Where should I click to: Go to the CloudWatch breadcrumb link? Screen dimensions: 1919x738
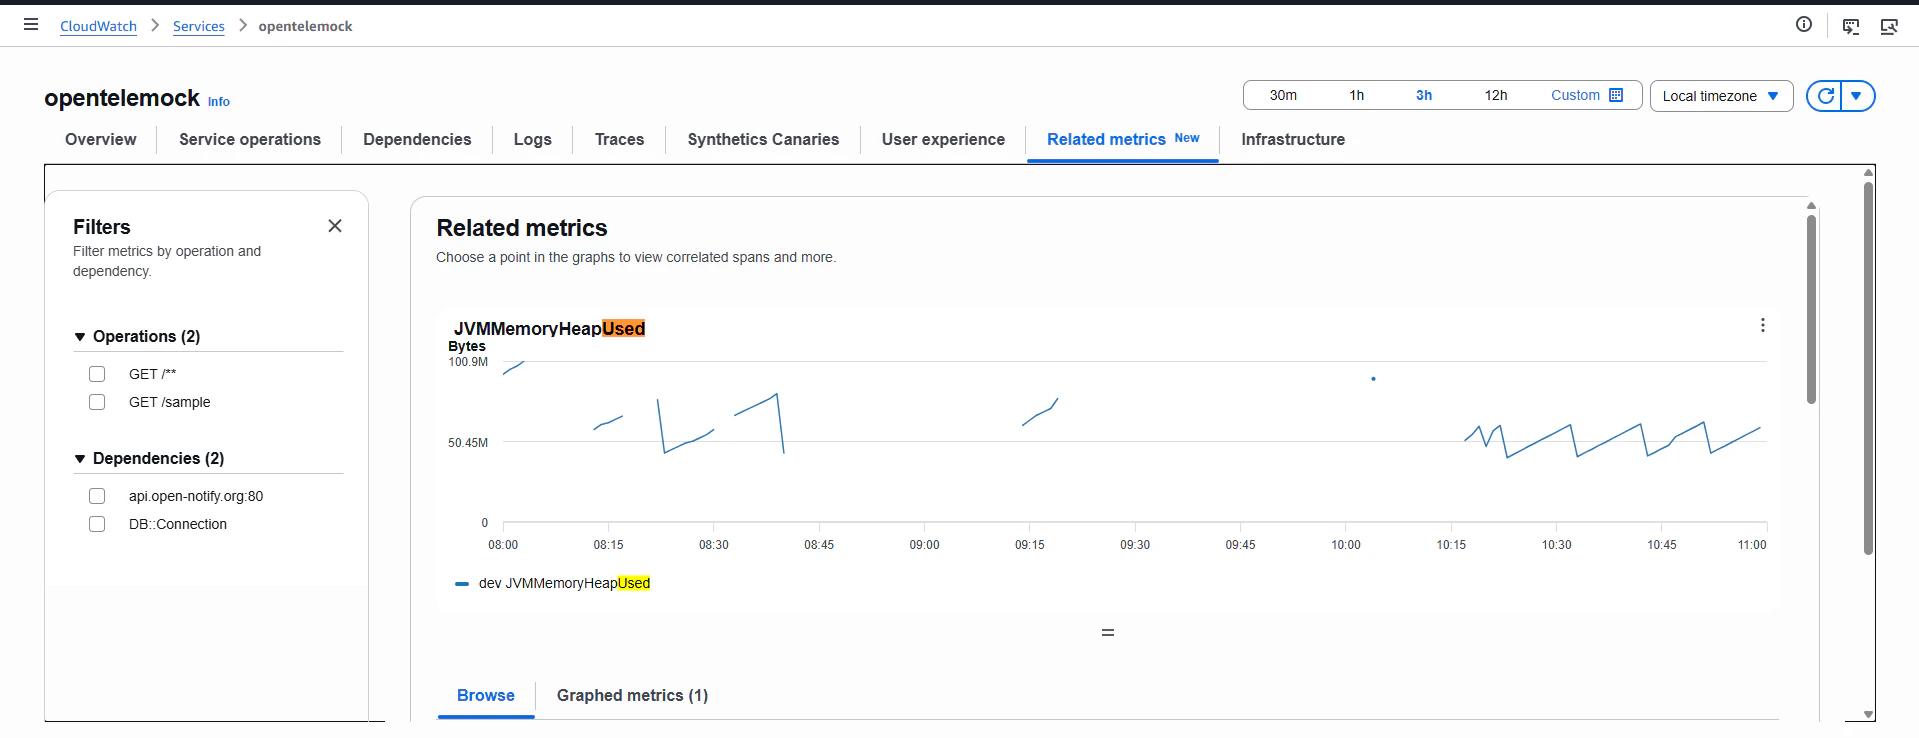coord(98,26)
